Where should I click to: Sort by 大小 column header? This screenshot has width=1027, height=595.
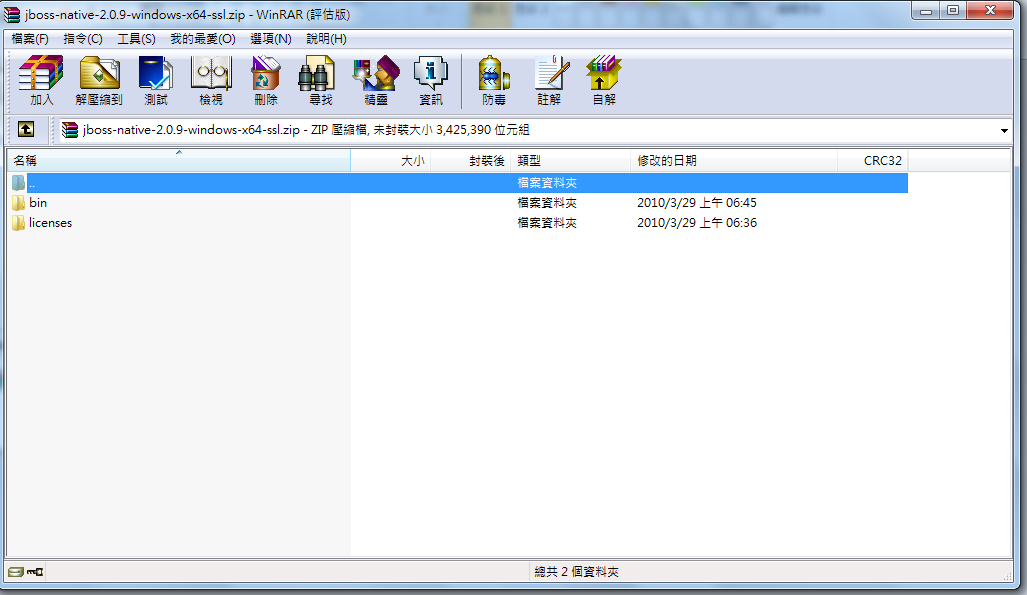click(x=390, y=161)
